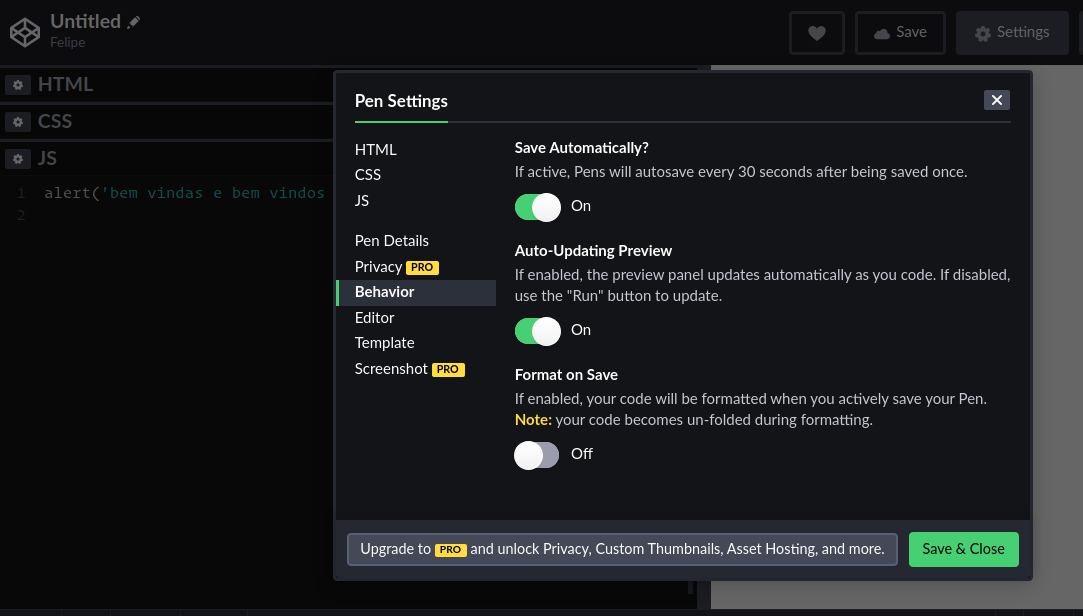Select the HTML item in settings sidebar
Image resolution: width=1083 pixels, height=616 pixels.
click(375, 149)
